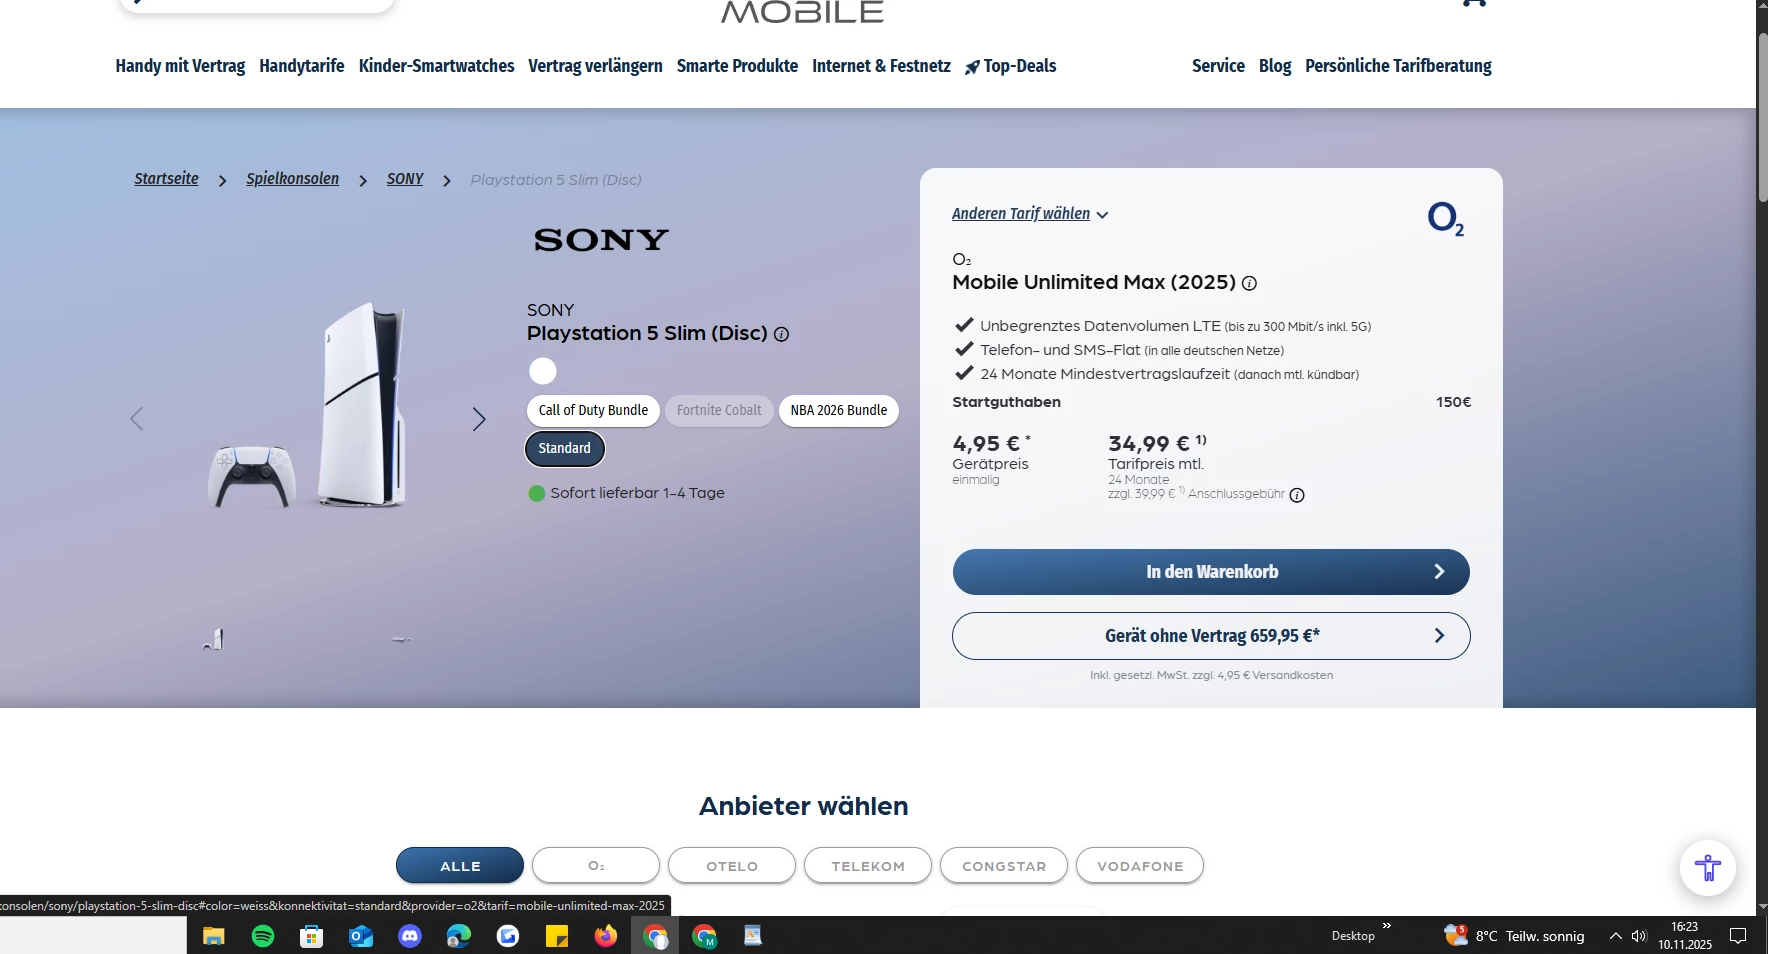Launch Firefox from the taskbar

(x=606, y=936)
